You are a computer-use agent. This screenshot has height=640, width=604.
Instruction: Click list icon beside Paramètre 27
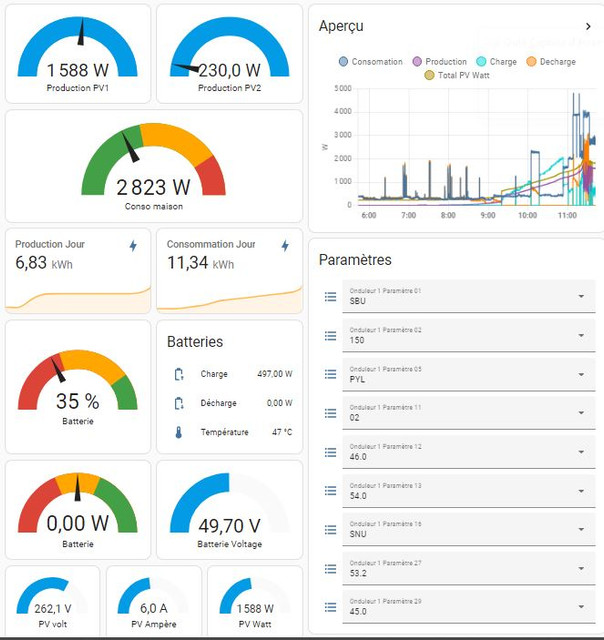(331, 569)
